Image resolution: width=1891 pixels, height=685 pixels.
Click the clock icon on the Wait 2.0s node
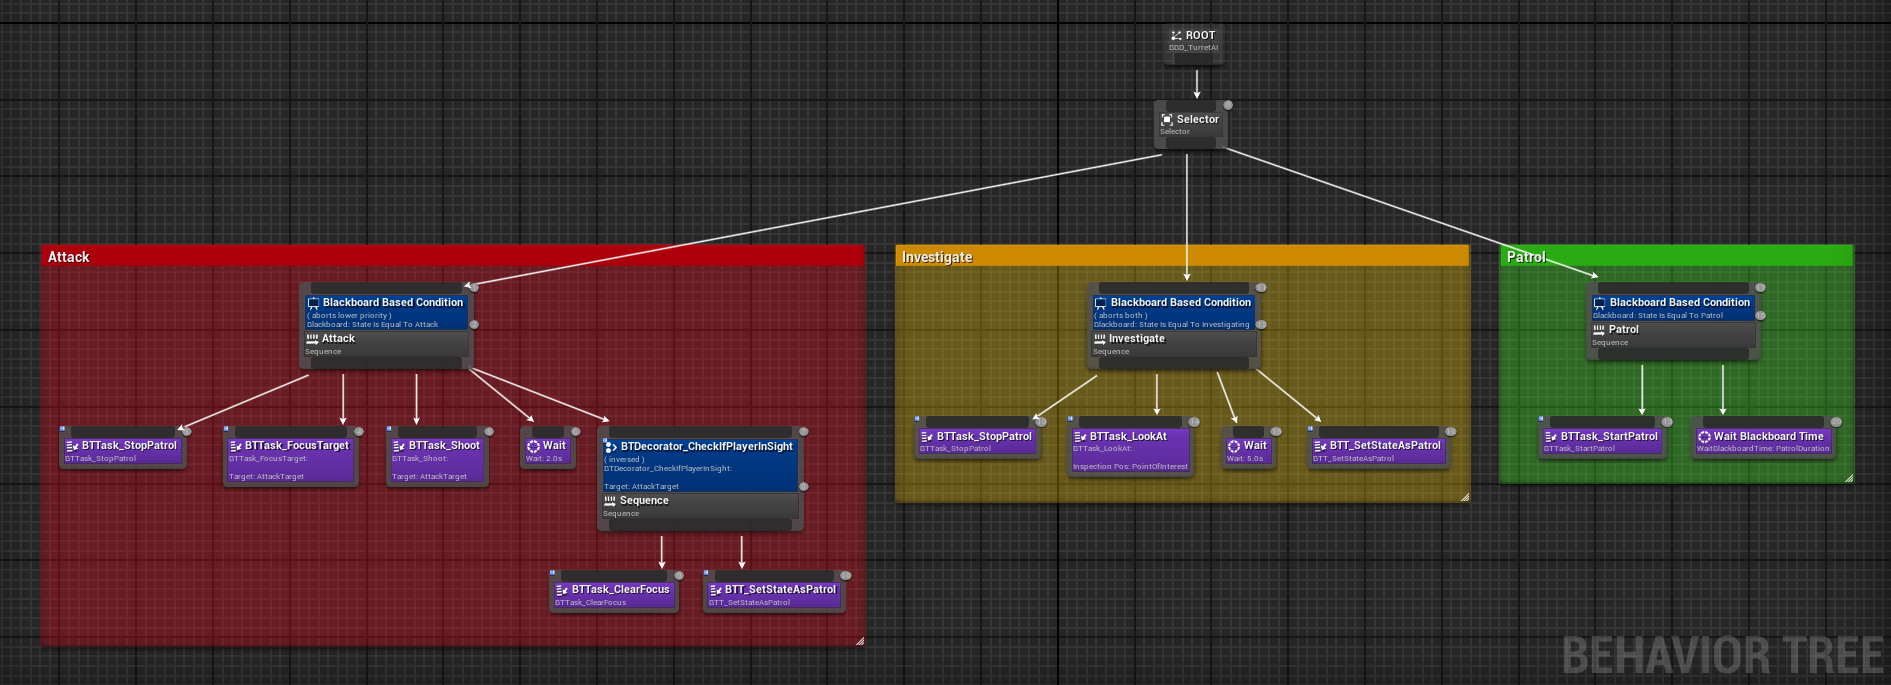pos(533,446)
